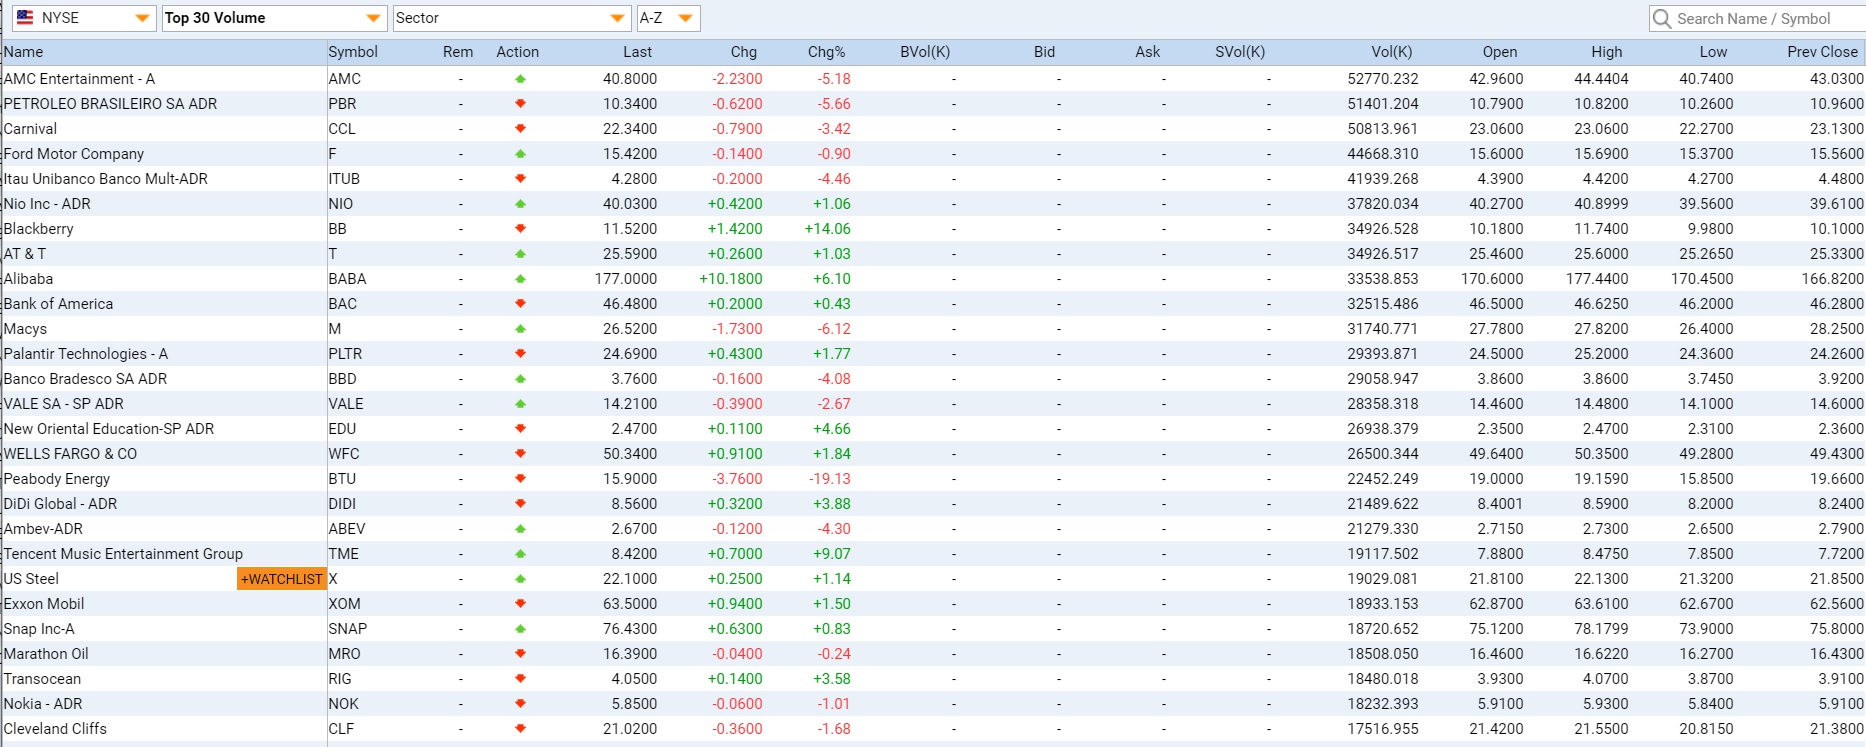
Task: Click the -19.13 change percent value
Action: click(830, 479)
